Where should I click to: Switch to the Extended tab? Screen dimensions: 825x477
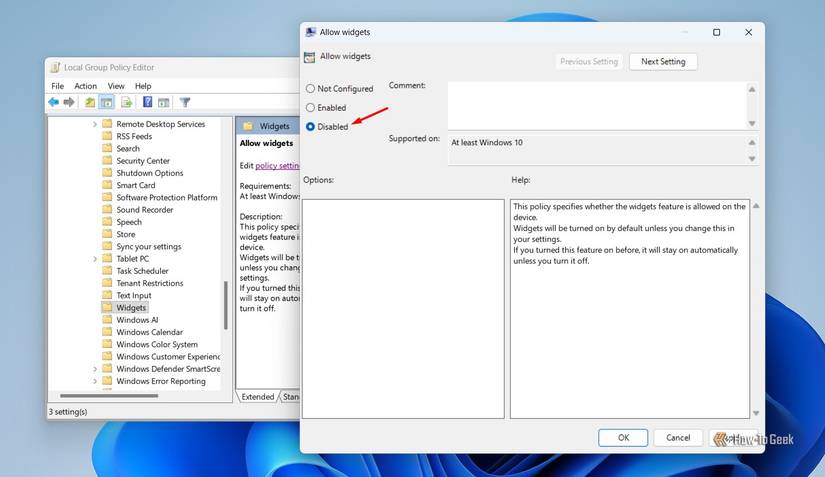257,397
